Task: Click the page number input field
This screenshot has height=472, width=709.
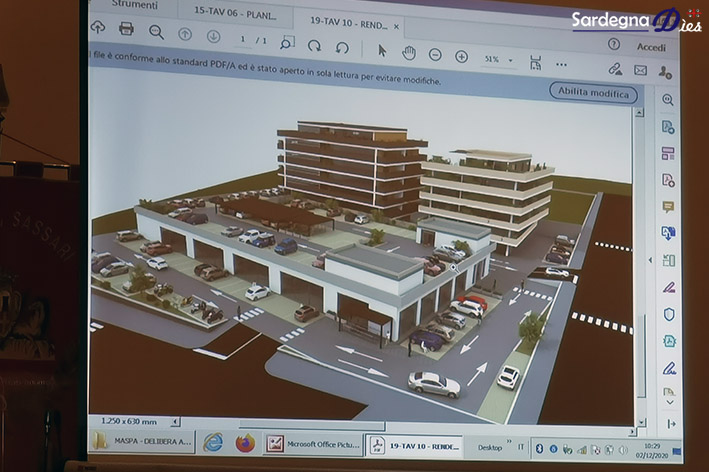Action: (x=243, y=39)
